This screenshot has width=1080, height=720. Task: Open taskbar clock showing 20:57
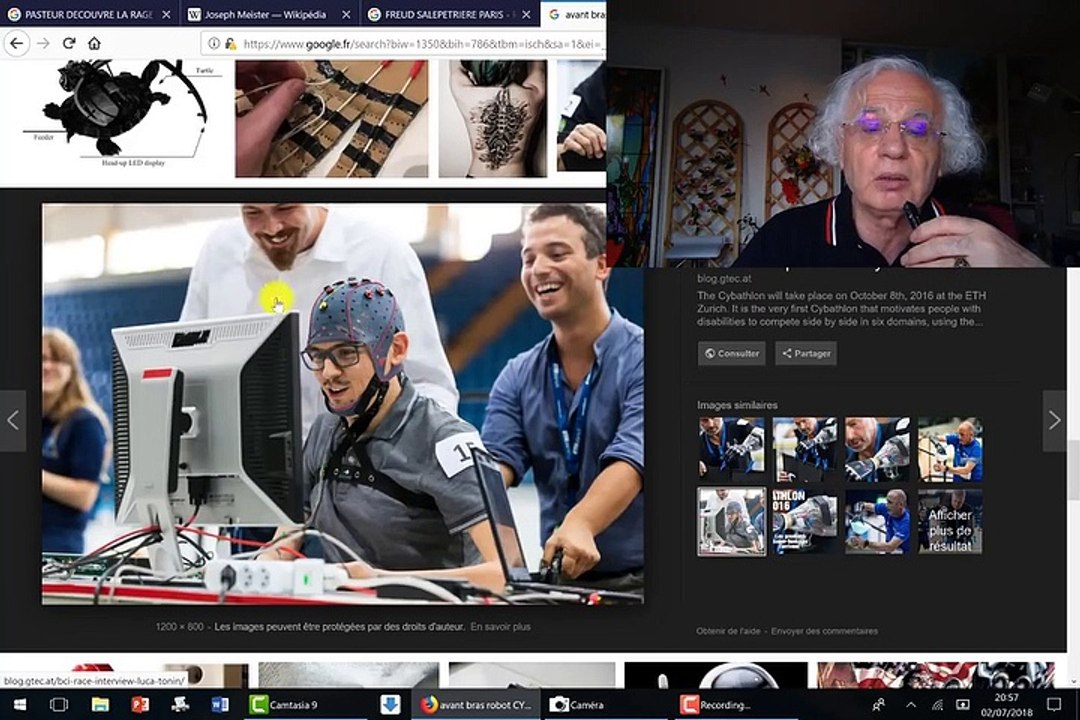tap(1006, 705)
